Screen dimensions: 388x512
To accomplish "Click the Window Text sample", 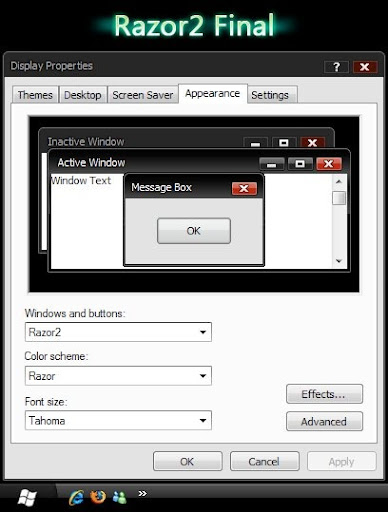I will (81, 181).
